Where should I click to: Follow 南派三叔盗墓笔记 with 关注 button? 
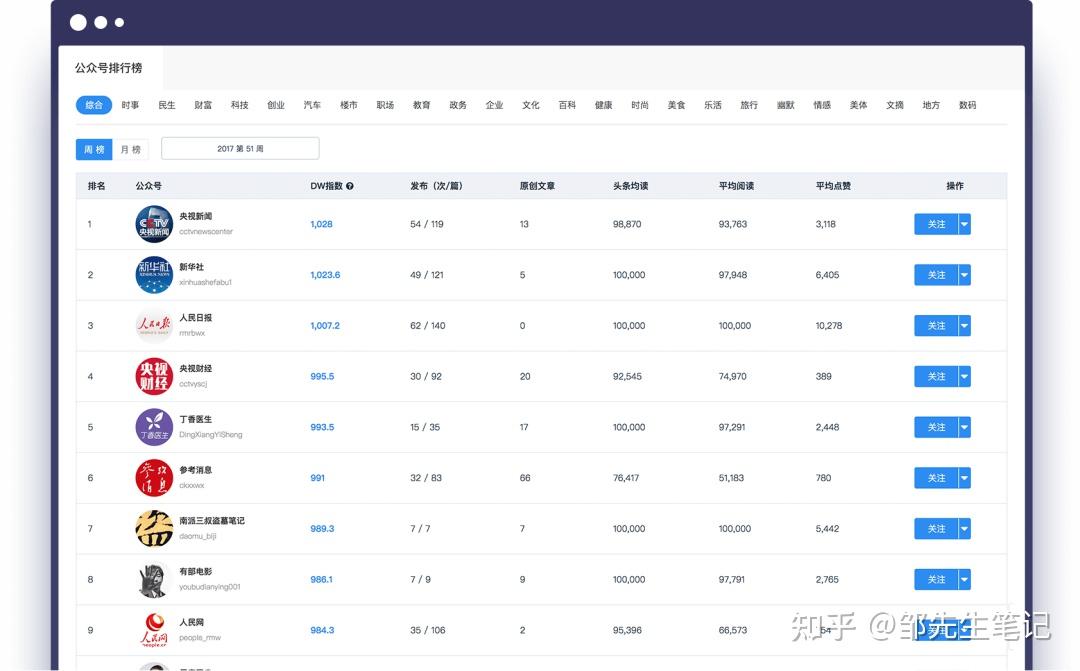(936, 528)
